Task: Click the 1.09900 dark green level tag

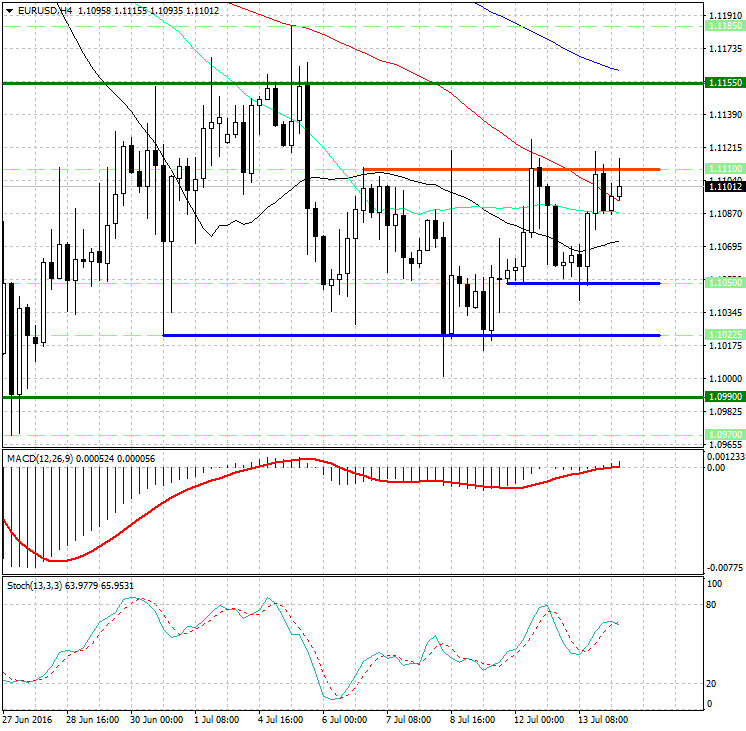Action: click(x=725, y=396)
